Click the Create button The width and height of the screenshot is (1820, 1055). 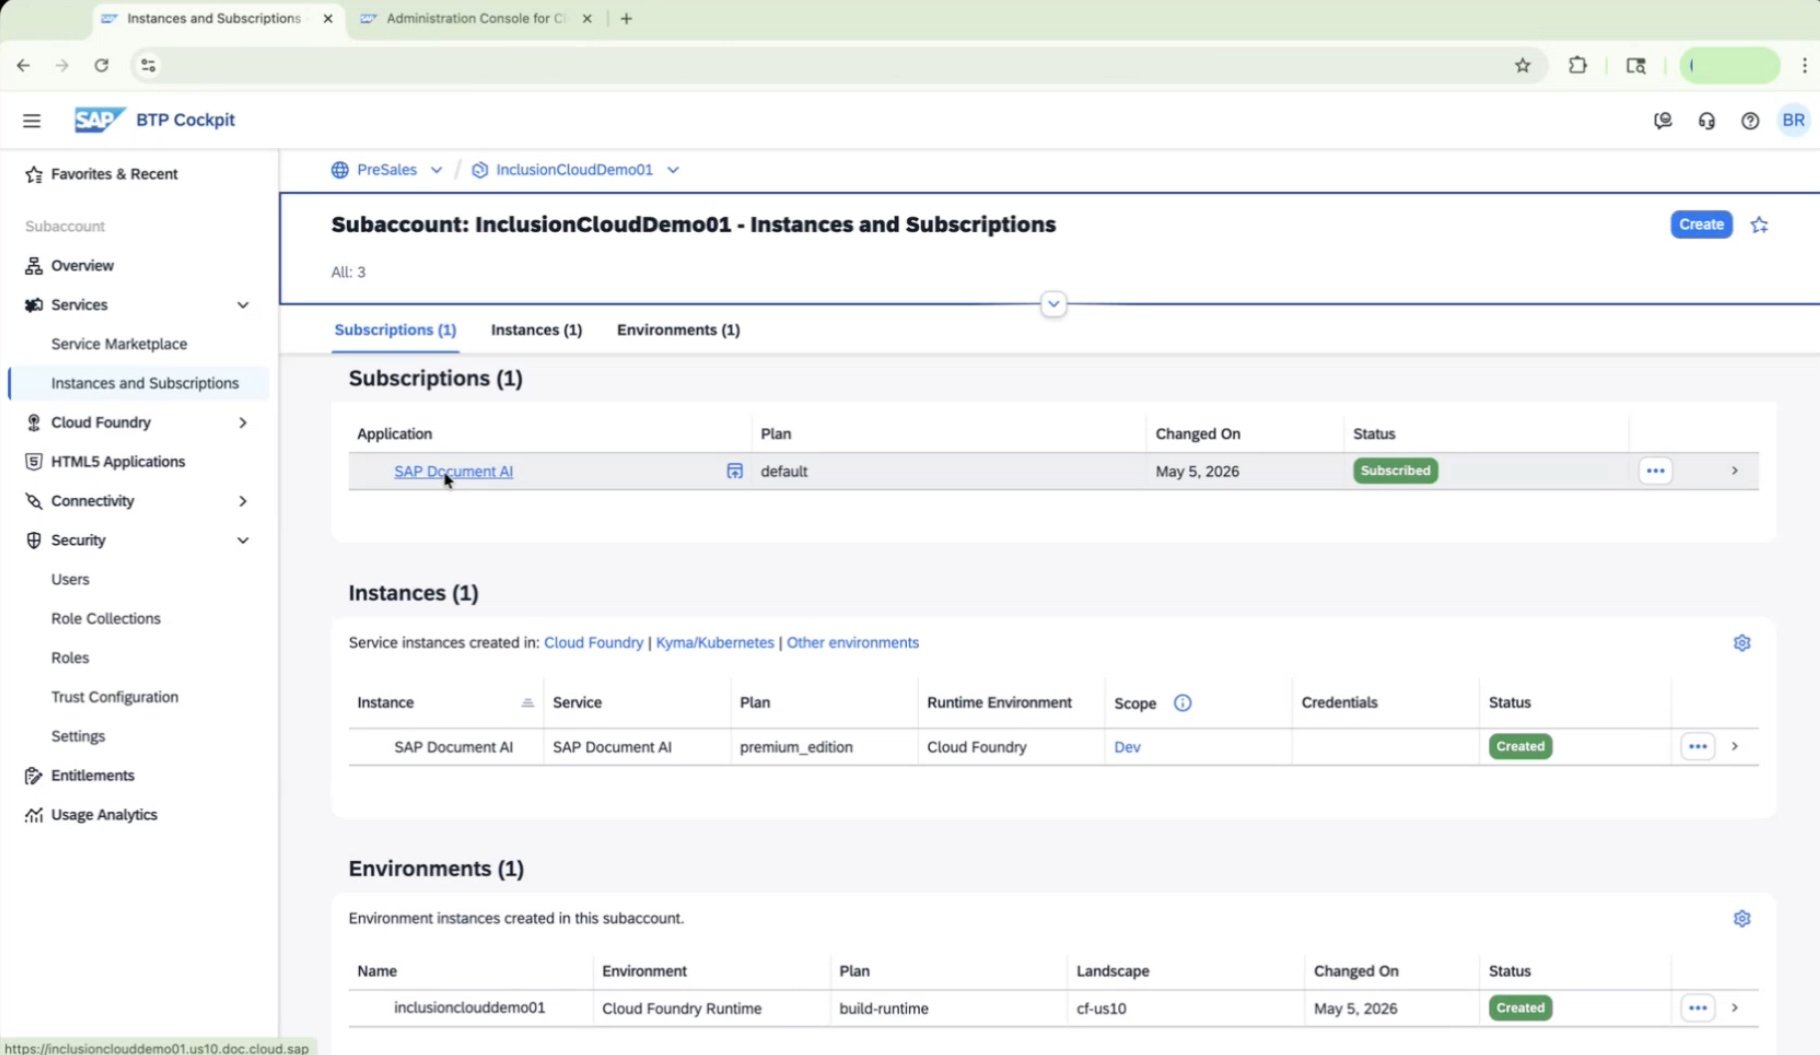1701,225
